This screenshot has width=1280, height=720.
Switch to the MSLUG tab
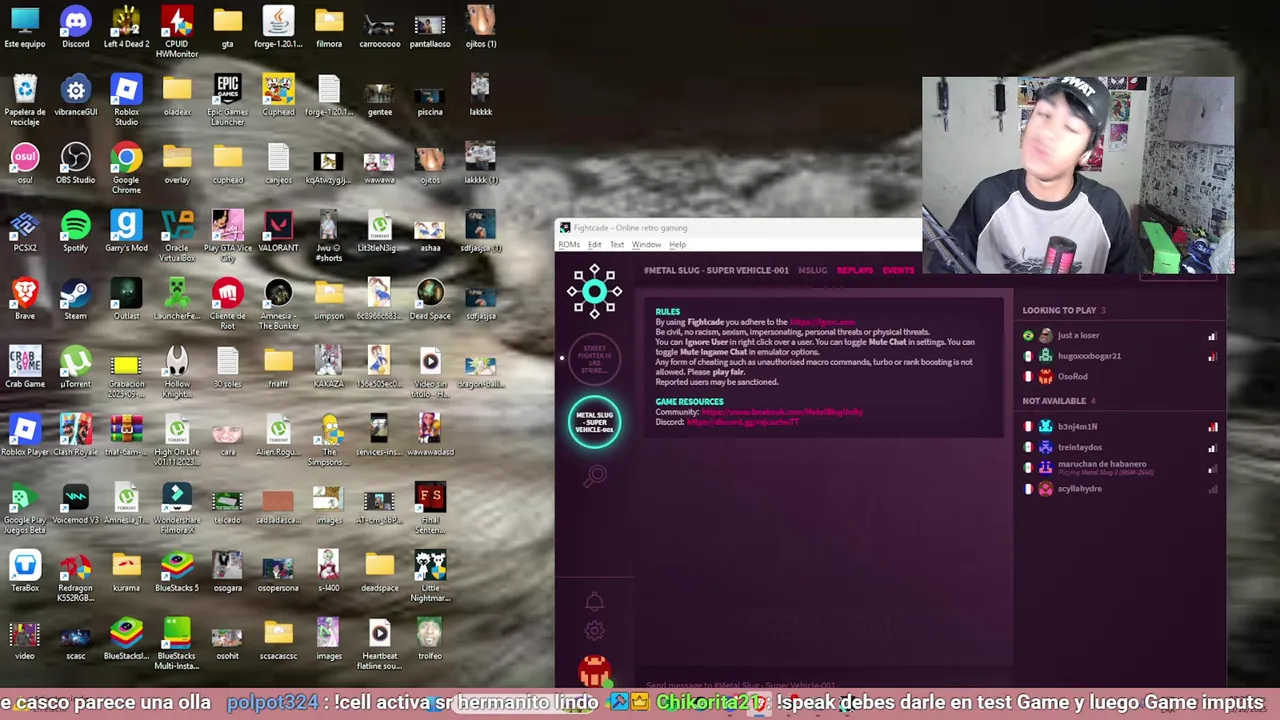[x=812, y=271]
